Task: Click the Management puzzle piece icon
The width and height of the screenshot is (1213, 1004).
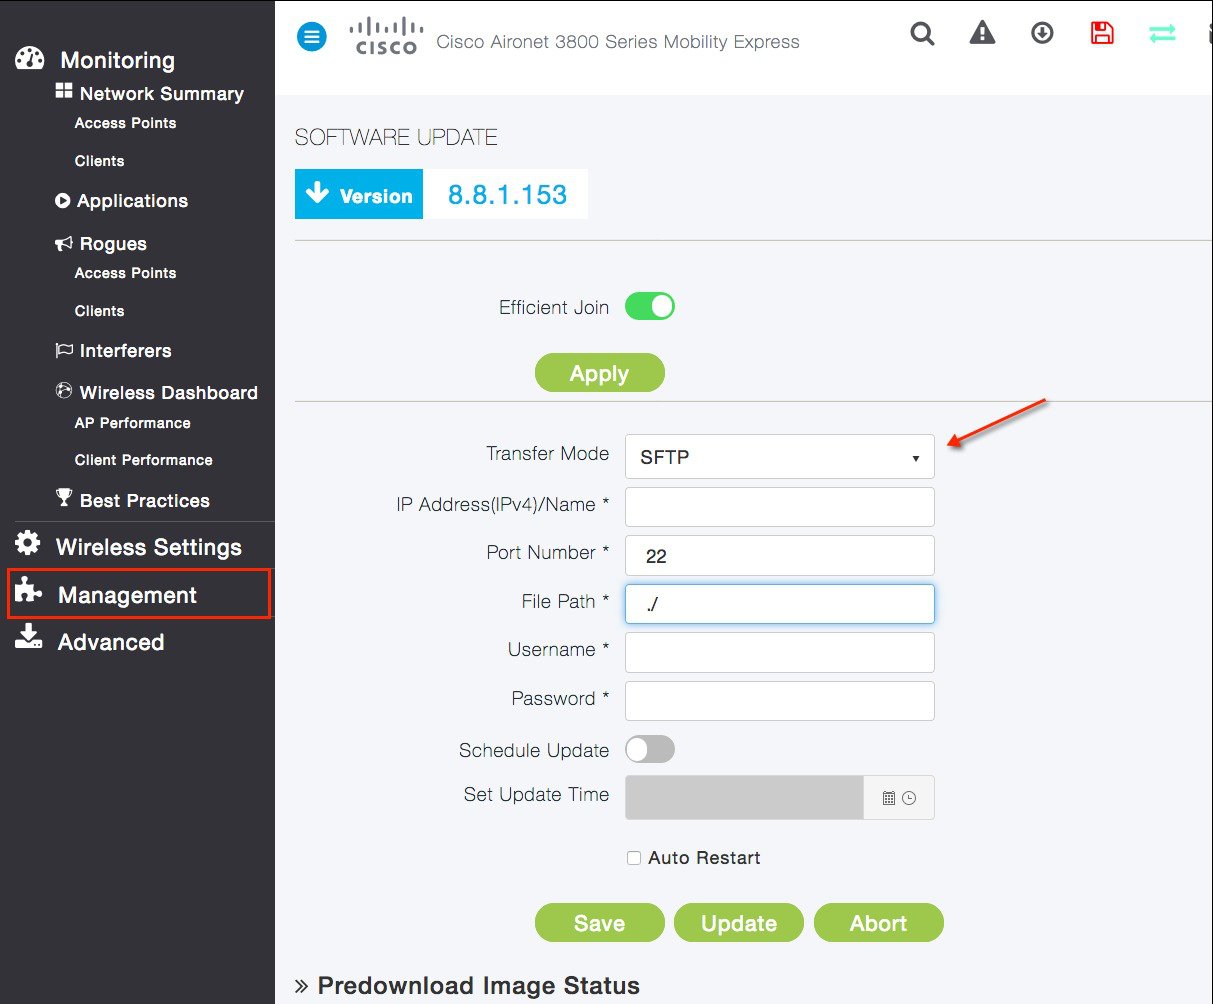Action: pos(28,590)
